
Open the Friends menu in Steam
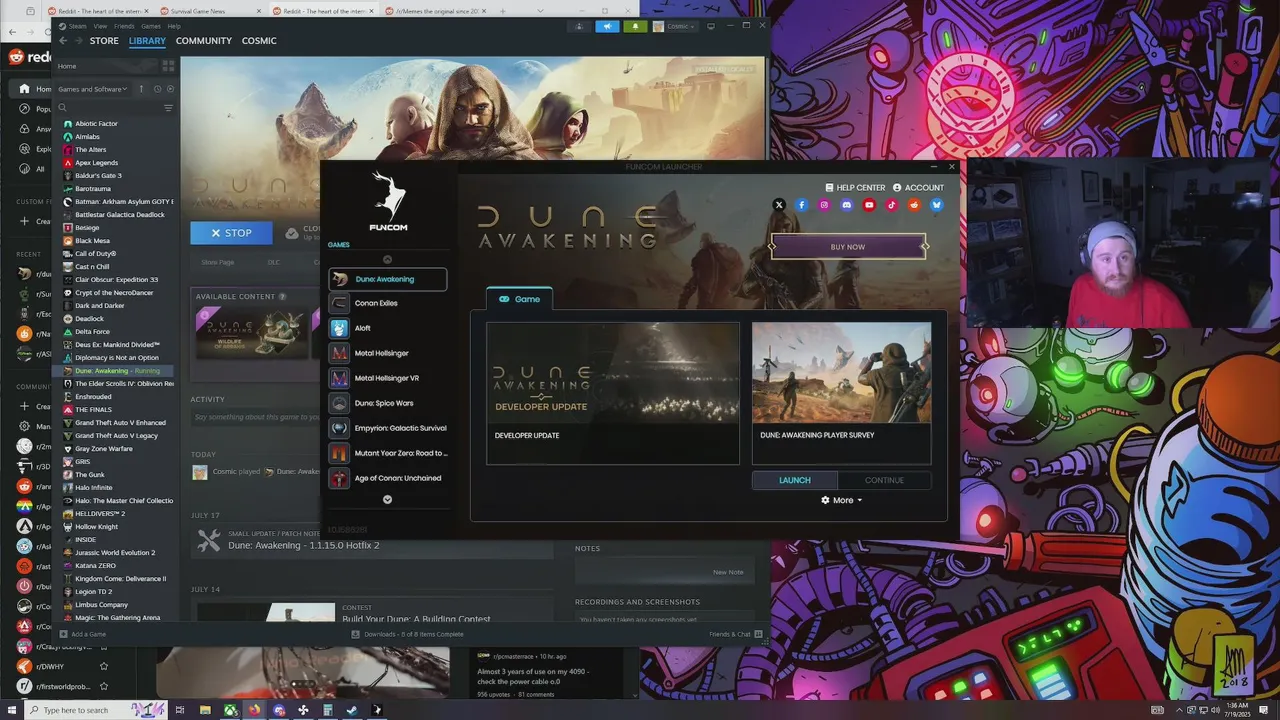[x=124, y=26]
